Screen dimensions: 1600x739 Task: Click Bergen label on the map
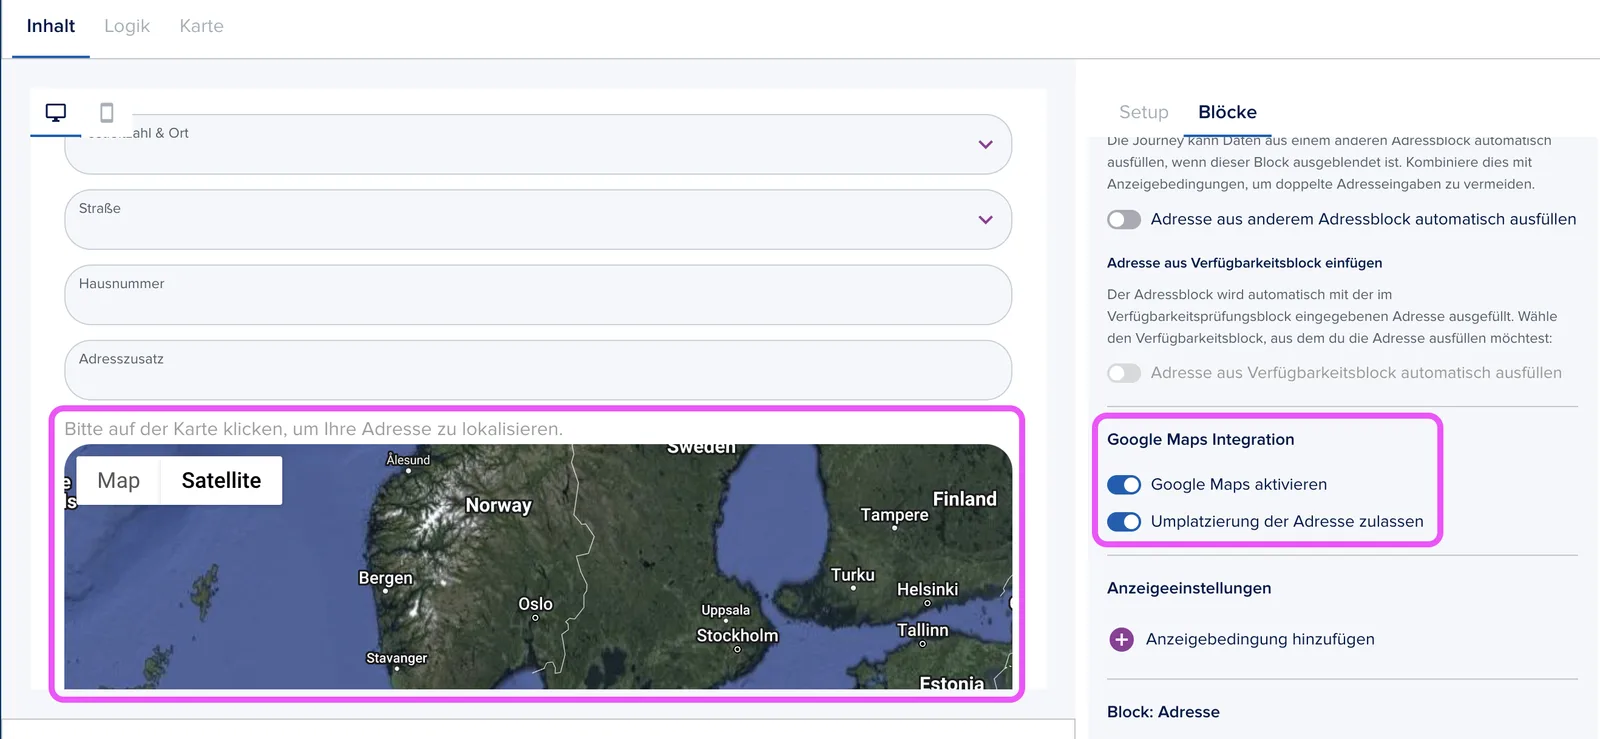pos(385,578)
